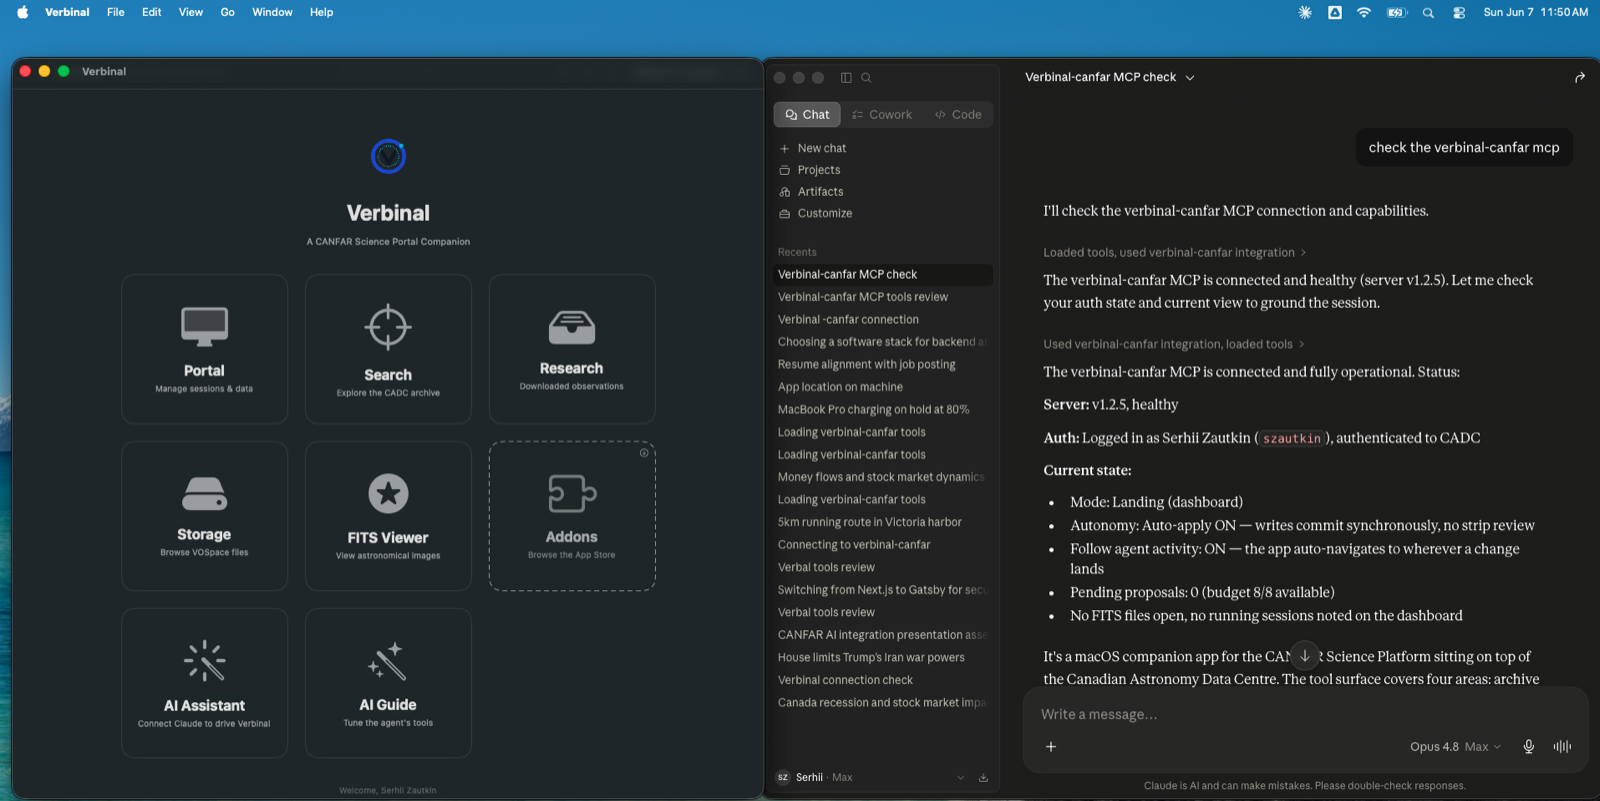Open Projects in the sidebar
1600x801 pixels.
tap(883, 170)
